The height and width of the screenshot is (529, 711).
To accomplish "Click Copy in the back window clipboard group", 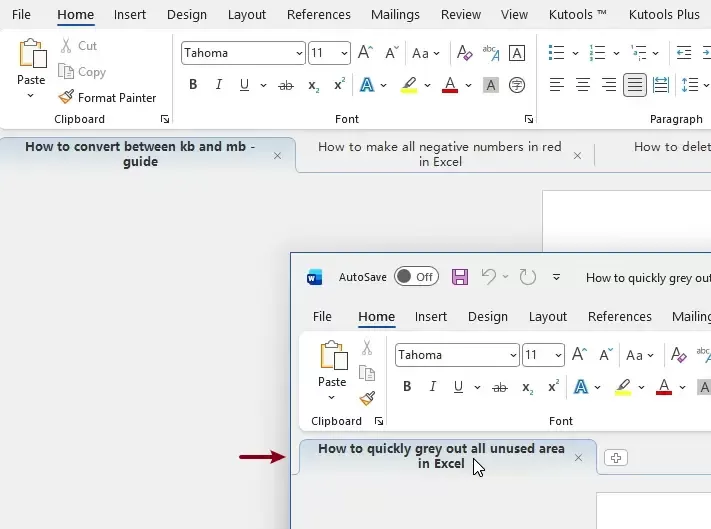I will (82, 72).
